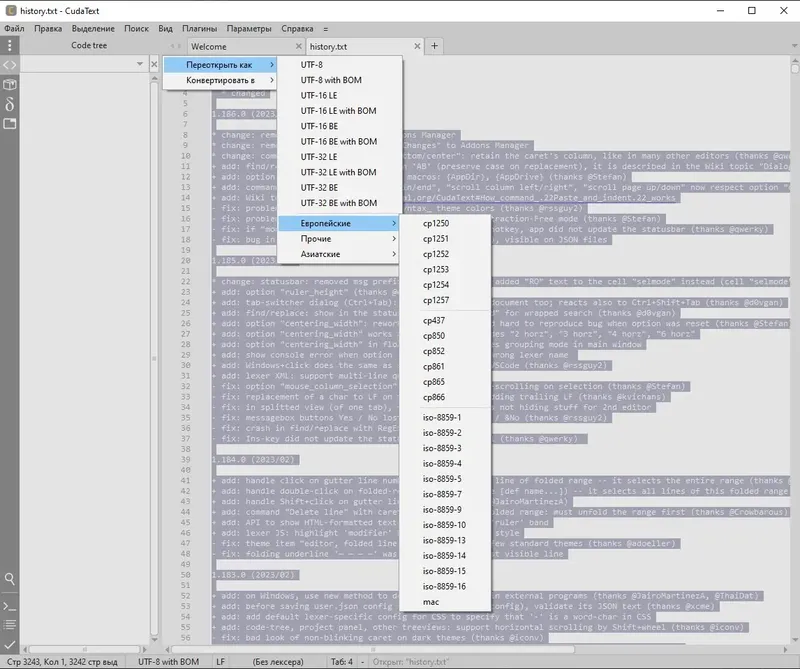Choose UTF-32 BE encoding
The width and height of the screenshot is (800, 669).
tap(338, 187)
